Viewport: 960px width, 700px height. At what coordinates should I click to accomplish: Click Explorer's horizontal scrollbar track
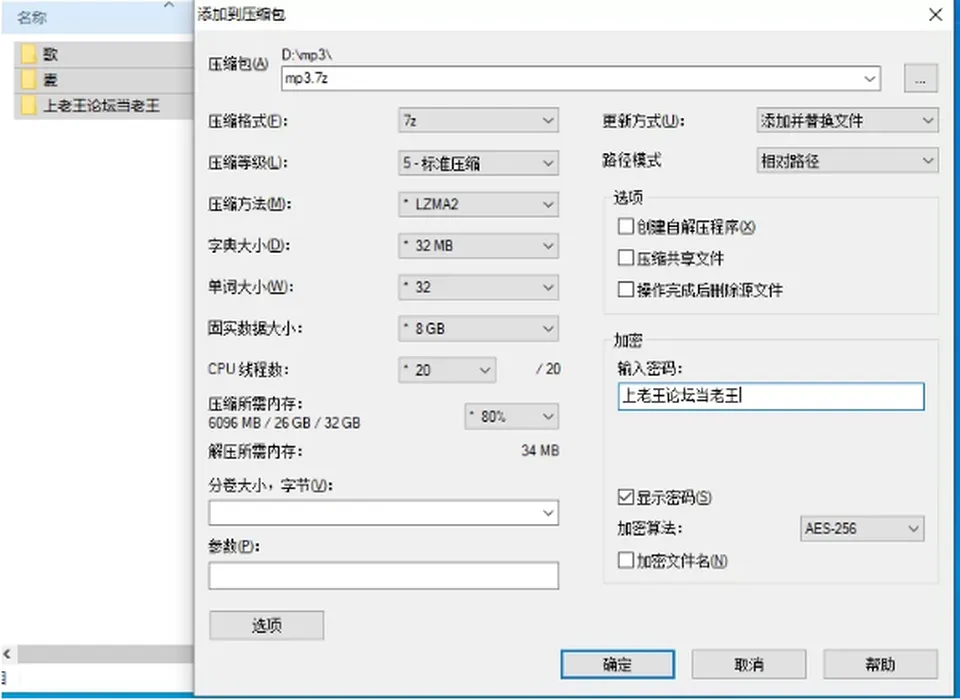pos(104,654)
